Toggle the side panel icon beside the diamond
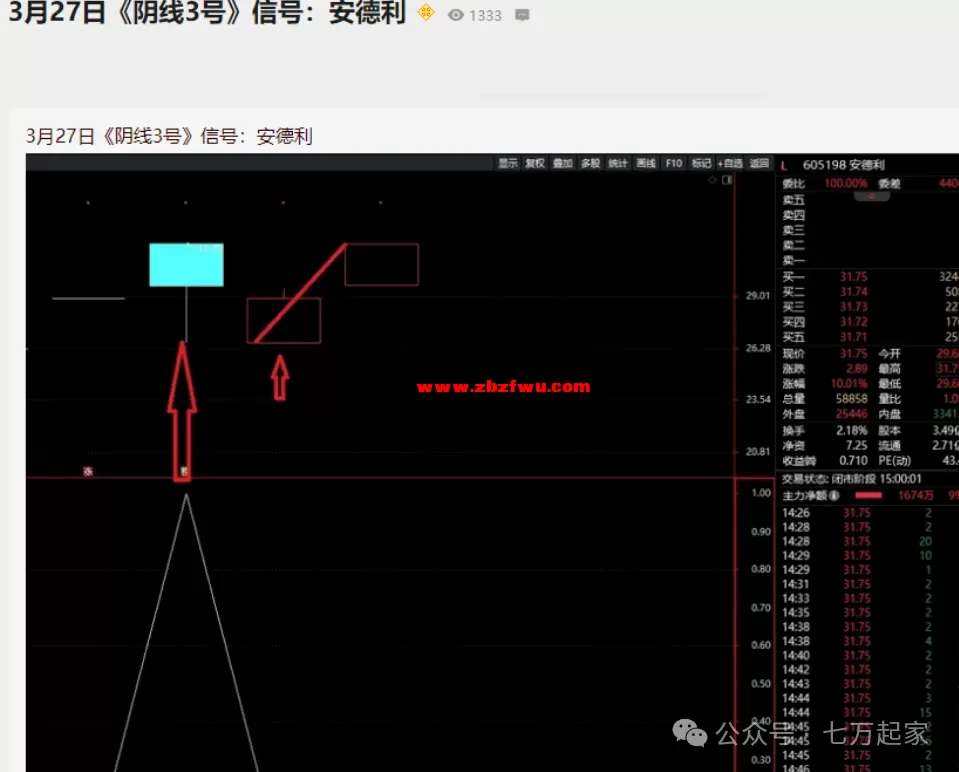The height and width of the screenshot is (772, 959). [727, 180]
